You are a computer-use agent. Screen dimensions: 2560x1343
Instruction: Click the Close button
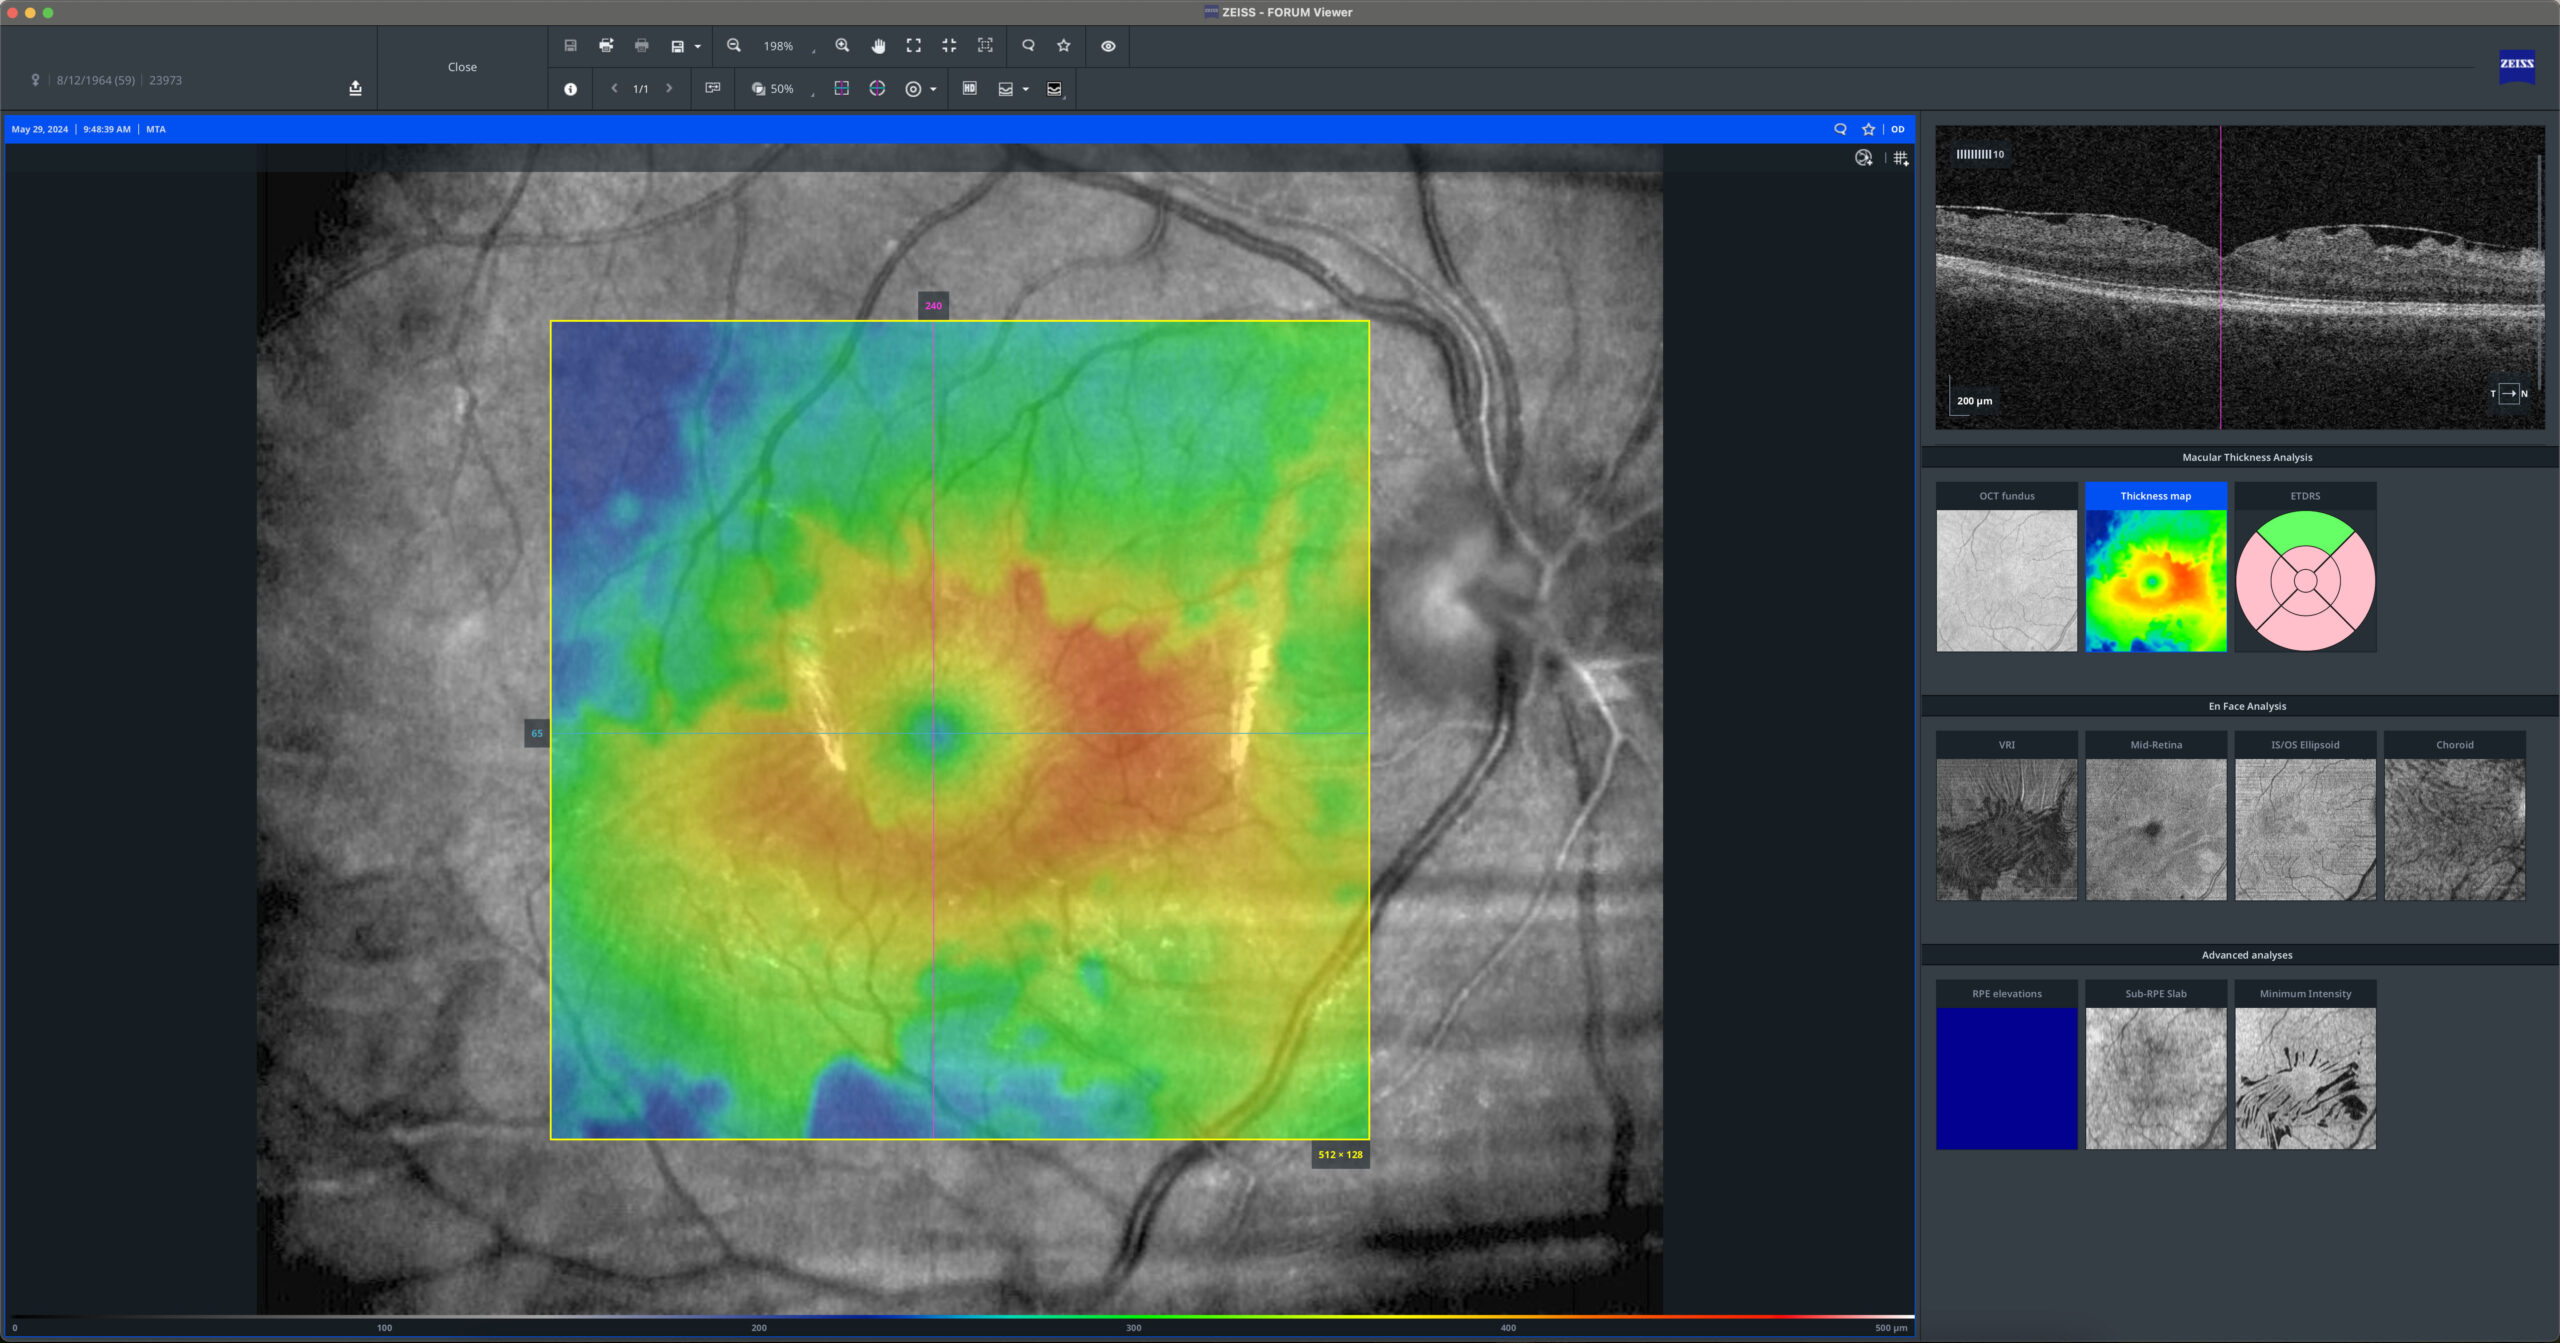click(x=462, y=67)
